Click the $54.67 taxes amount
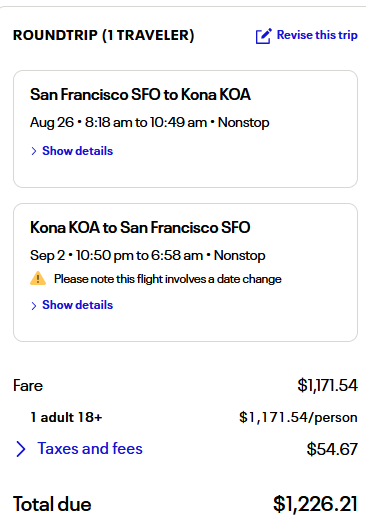This screenshot has height=522, width=366. (x=332, y=449)
